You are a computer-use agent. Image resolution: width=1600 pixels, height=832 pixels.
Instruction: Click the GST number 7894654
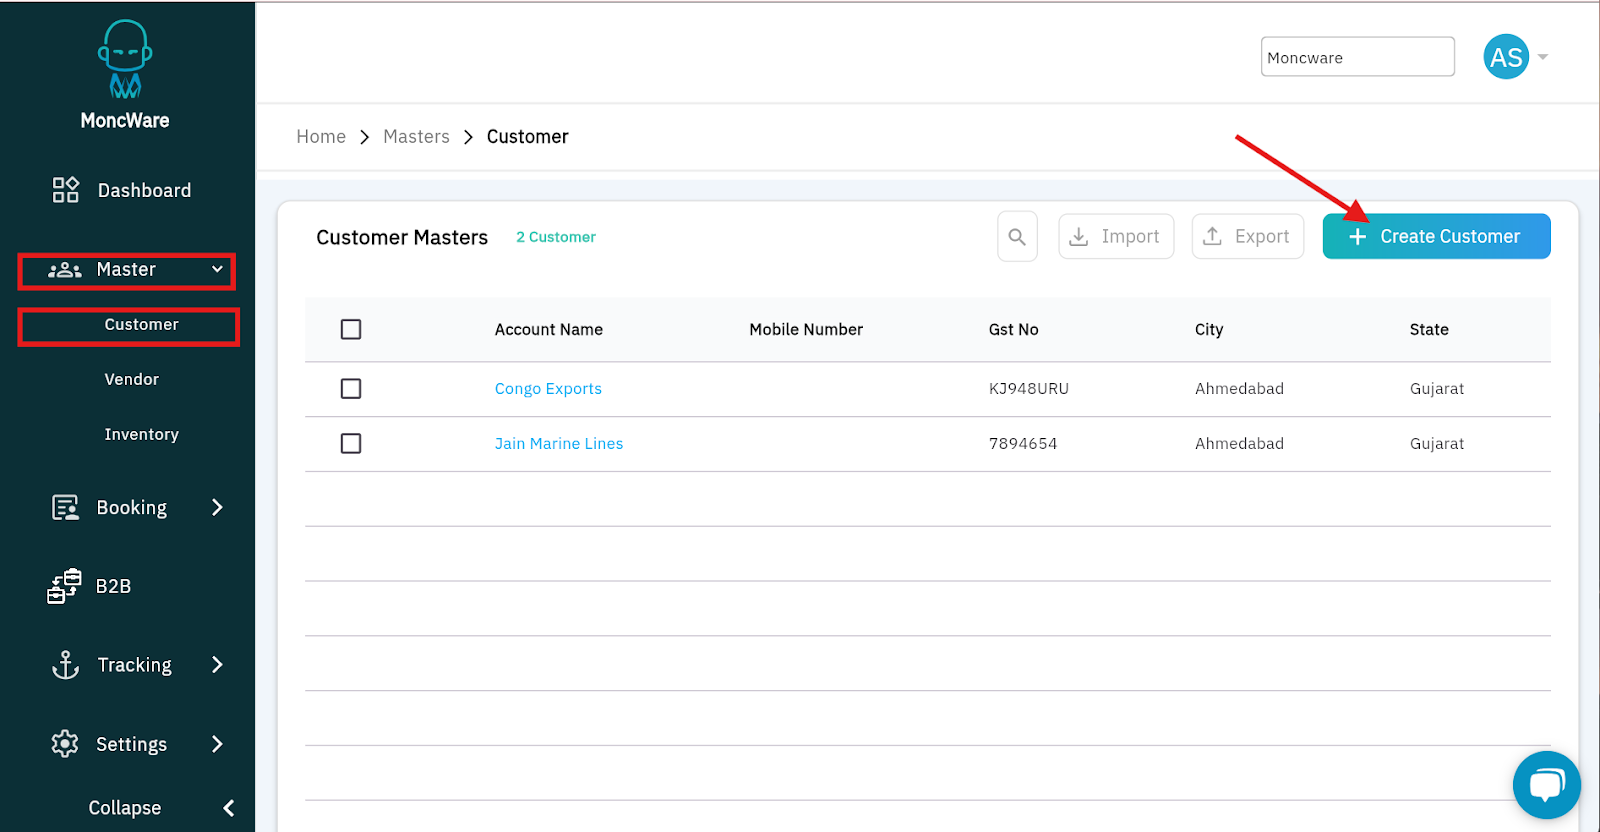1023,444
